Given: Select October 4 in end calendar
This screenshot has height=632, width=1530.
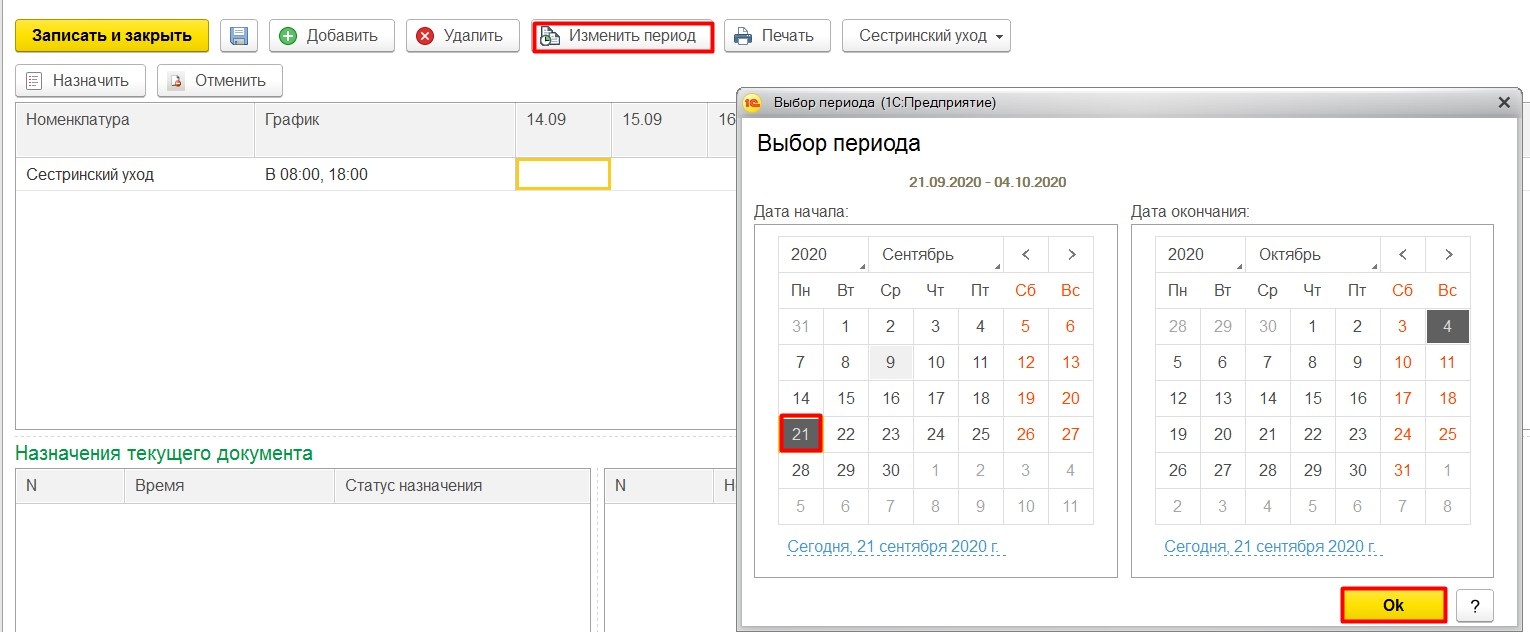Looking at the screenshot, I should (x=1447, y=327).
